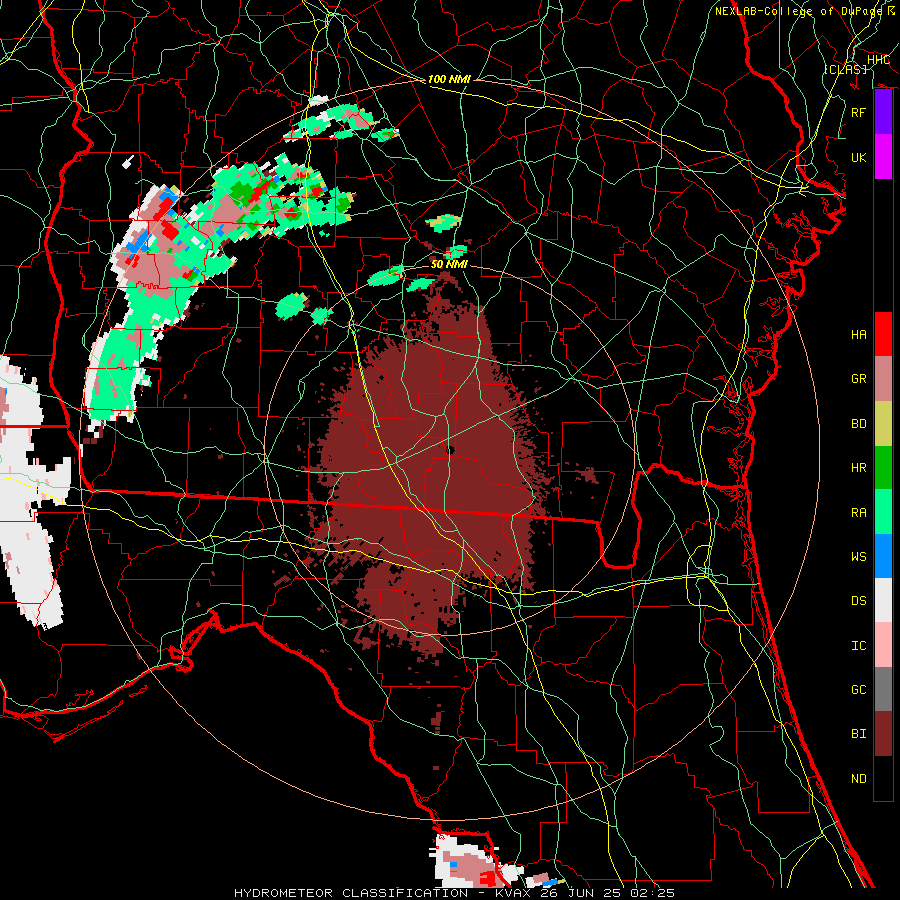Click the "NEXLAB-College of DuPage" credit text

point(799,11)
